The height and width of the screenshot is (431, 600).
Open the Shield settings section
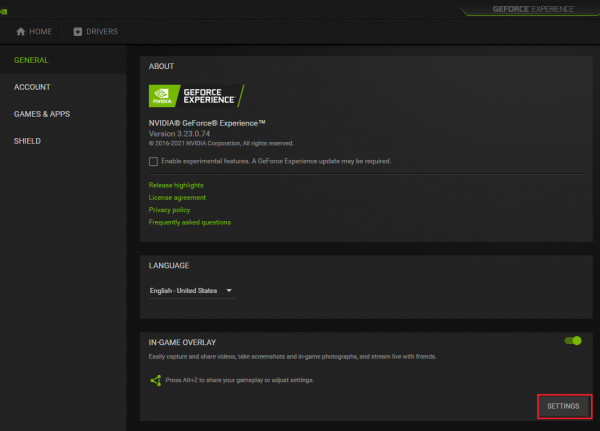coord(27,141)
